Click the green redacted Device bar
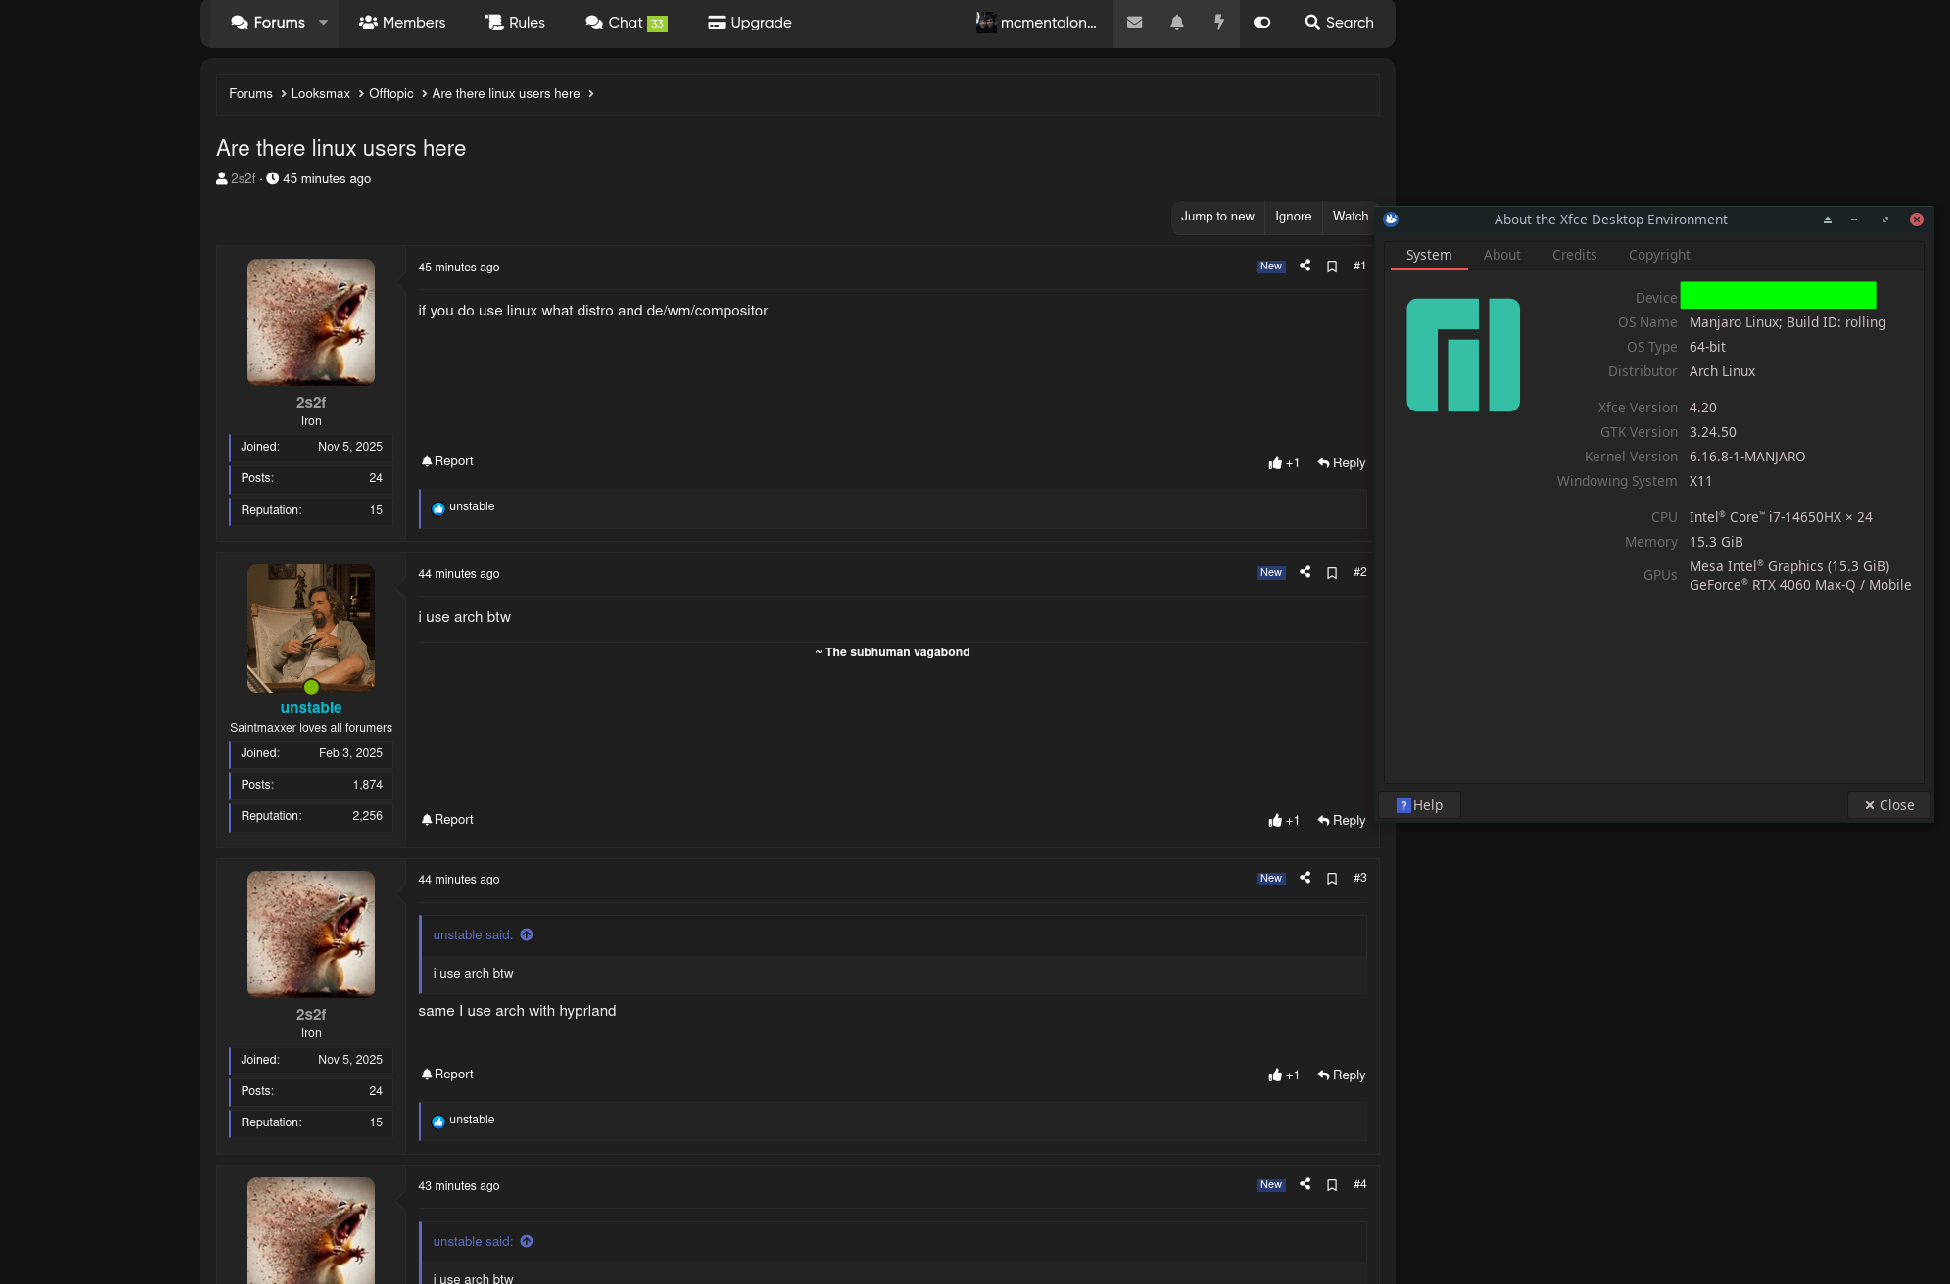1950x1284 pixels. pos(1778,295)
